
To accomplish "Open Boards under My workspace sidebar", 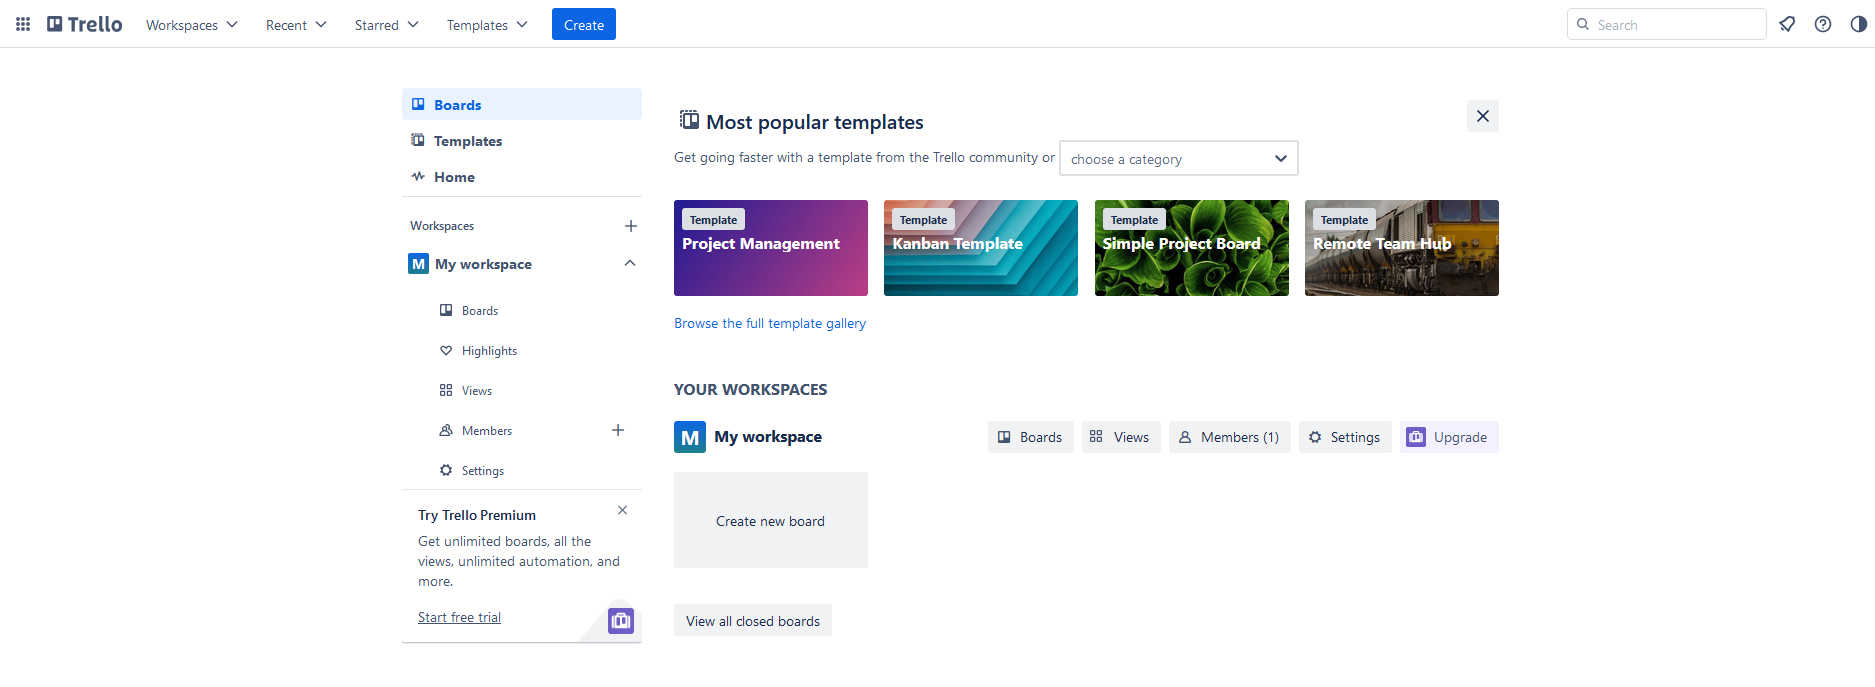I will (522, 310).
